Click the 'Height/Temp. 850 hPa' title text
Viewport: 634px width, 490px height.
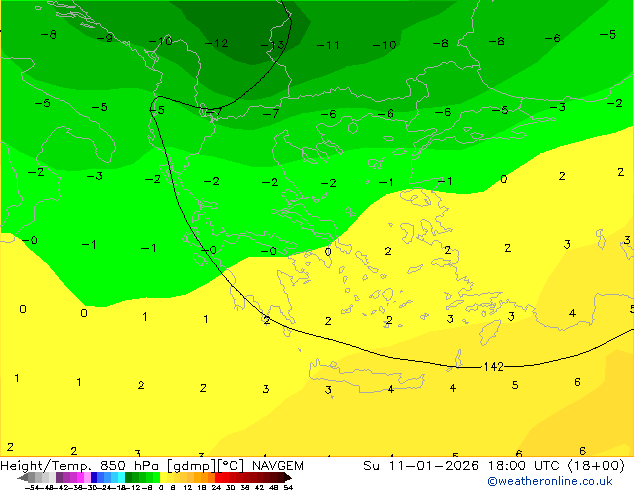point(79,466)
